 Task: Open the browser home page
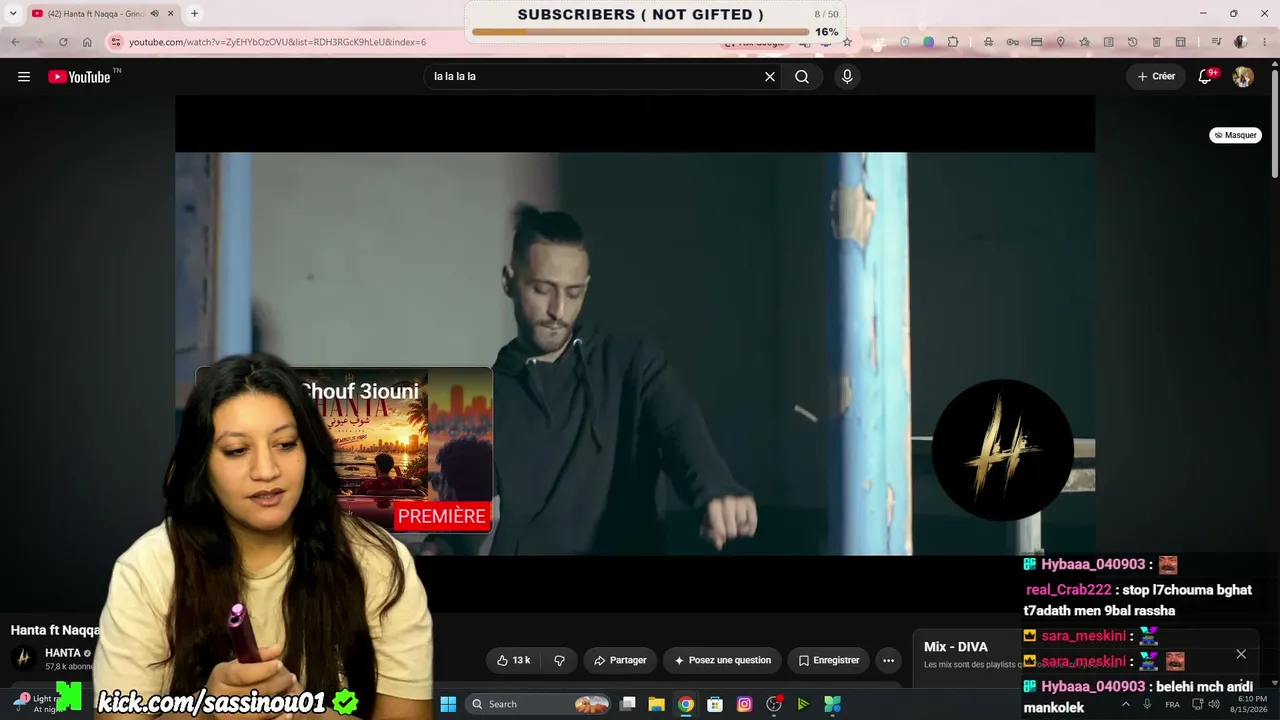87,42
